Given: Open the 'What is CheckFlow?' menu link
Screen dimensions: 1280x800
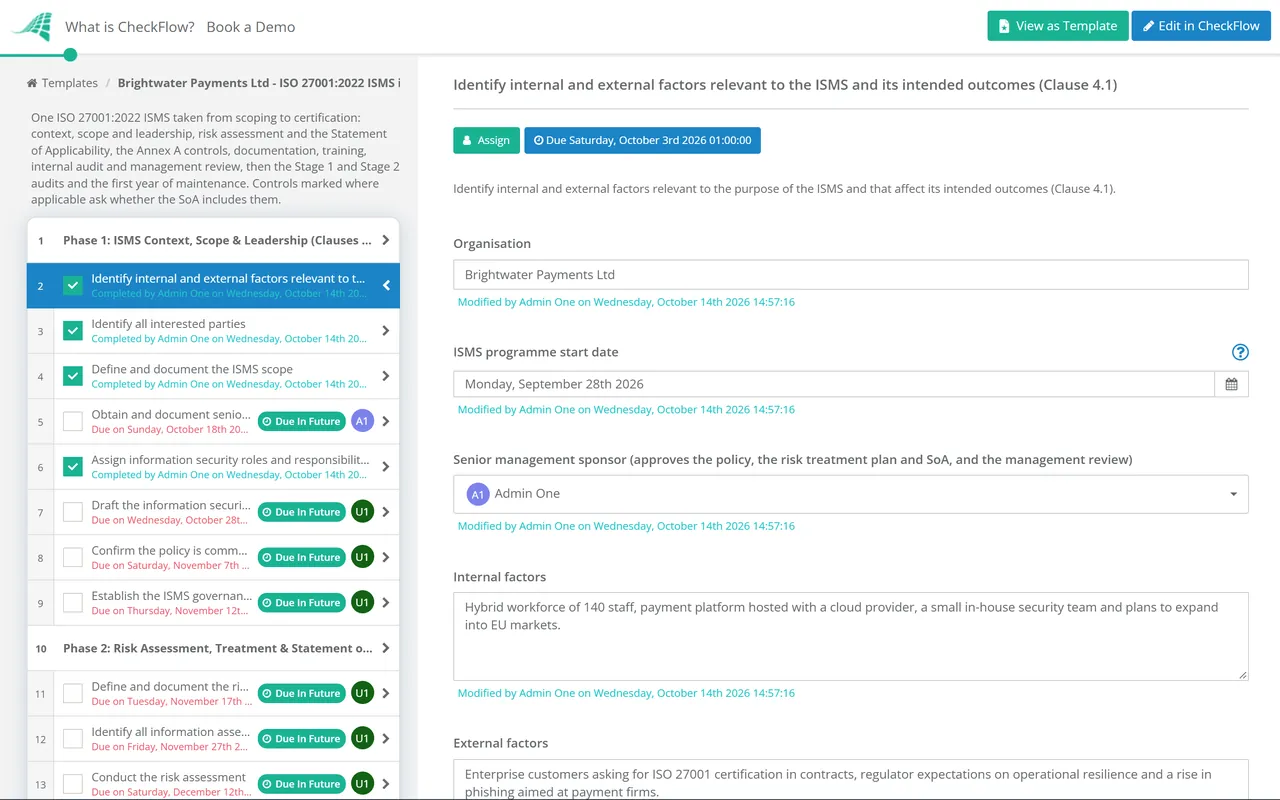Looking at the screenshot, I should pyautogui.click(x=130, y=27).
